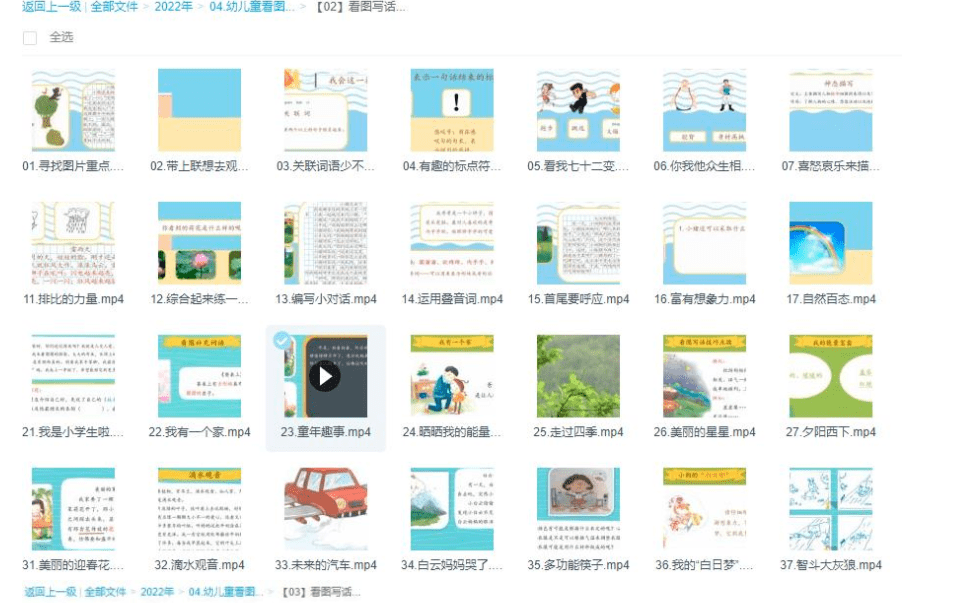Open thumbnail of 37.智斗大灰狼.mp4
This screenshot has height=603, width=973.
pos(831,509)
